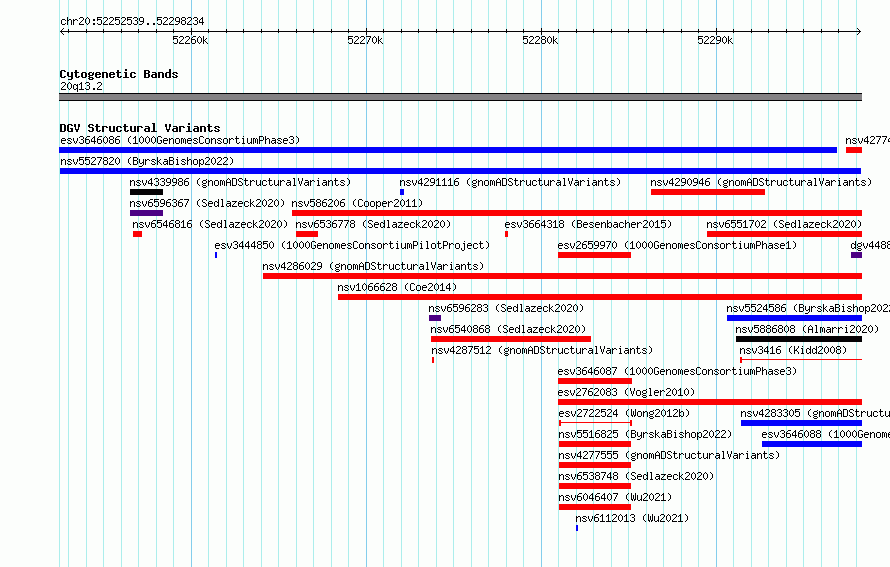Select the red esv2762083 variant bar
Viewport: 890px width, 567px height.
(710, 402)
